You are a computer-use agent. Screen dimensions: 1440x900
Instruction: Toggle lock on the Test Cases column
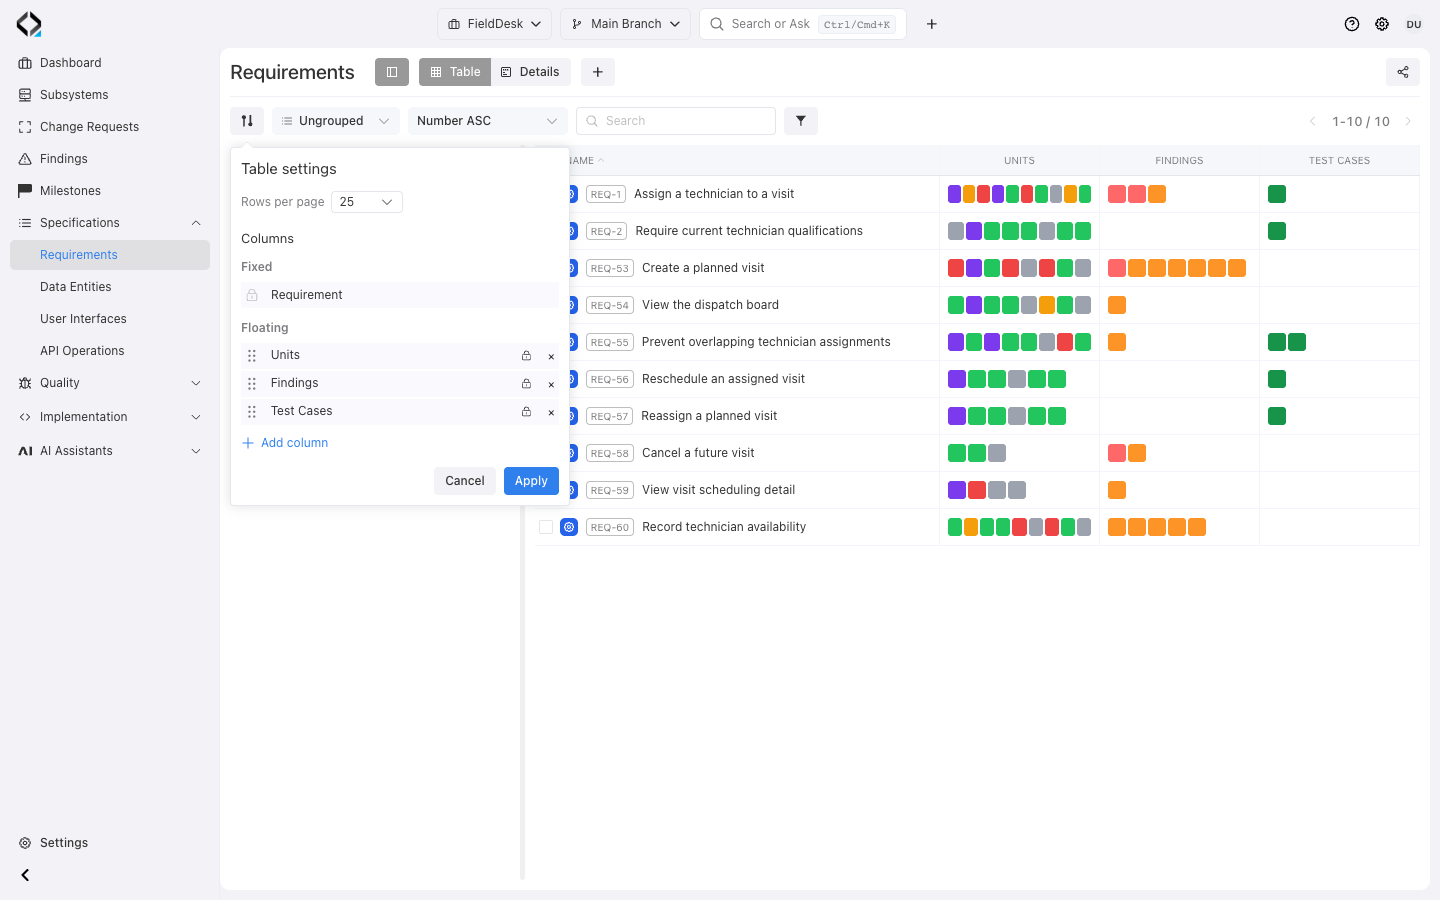tap(526, 411)
